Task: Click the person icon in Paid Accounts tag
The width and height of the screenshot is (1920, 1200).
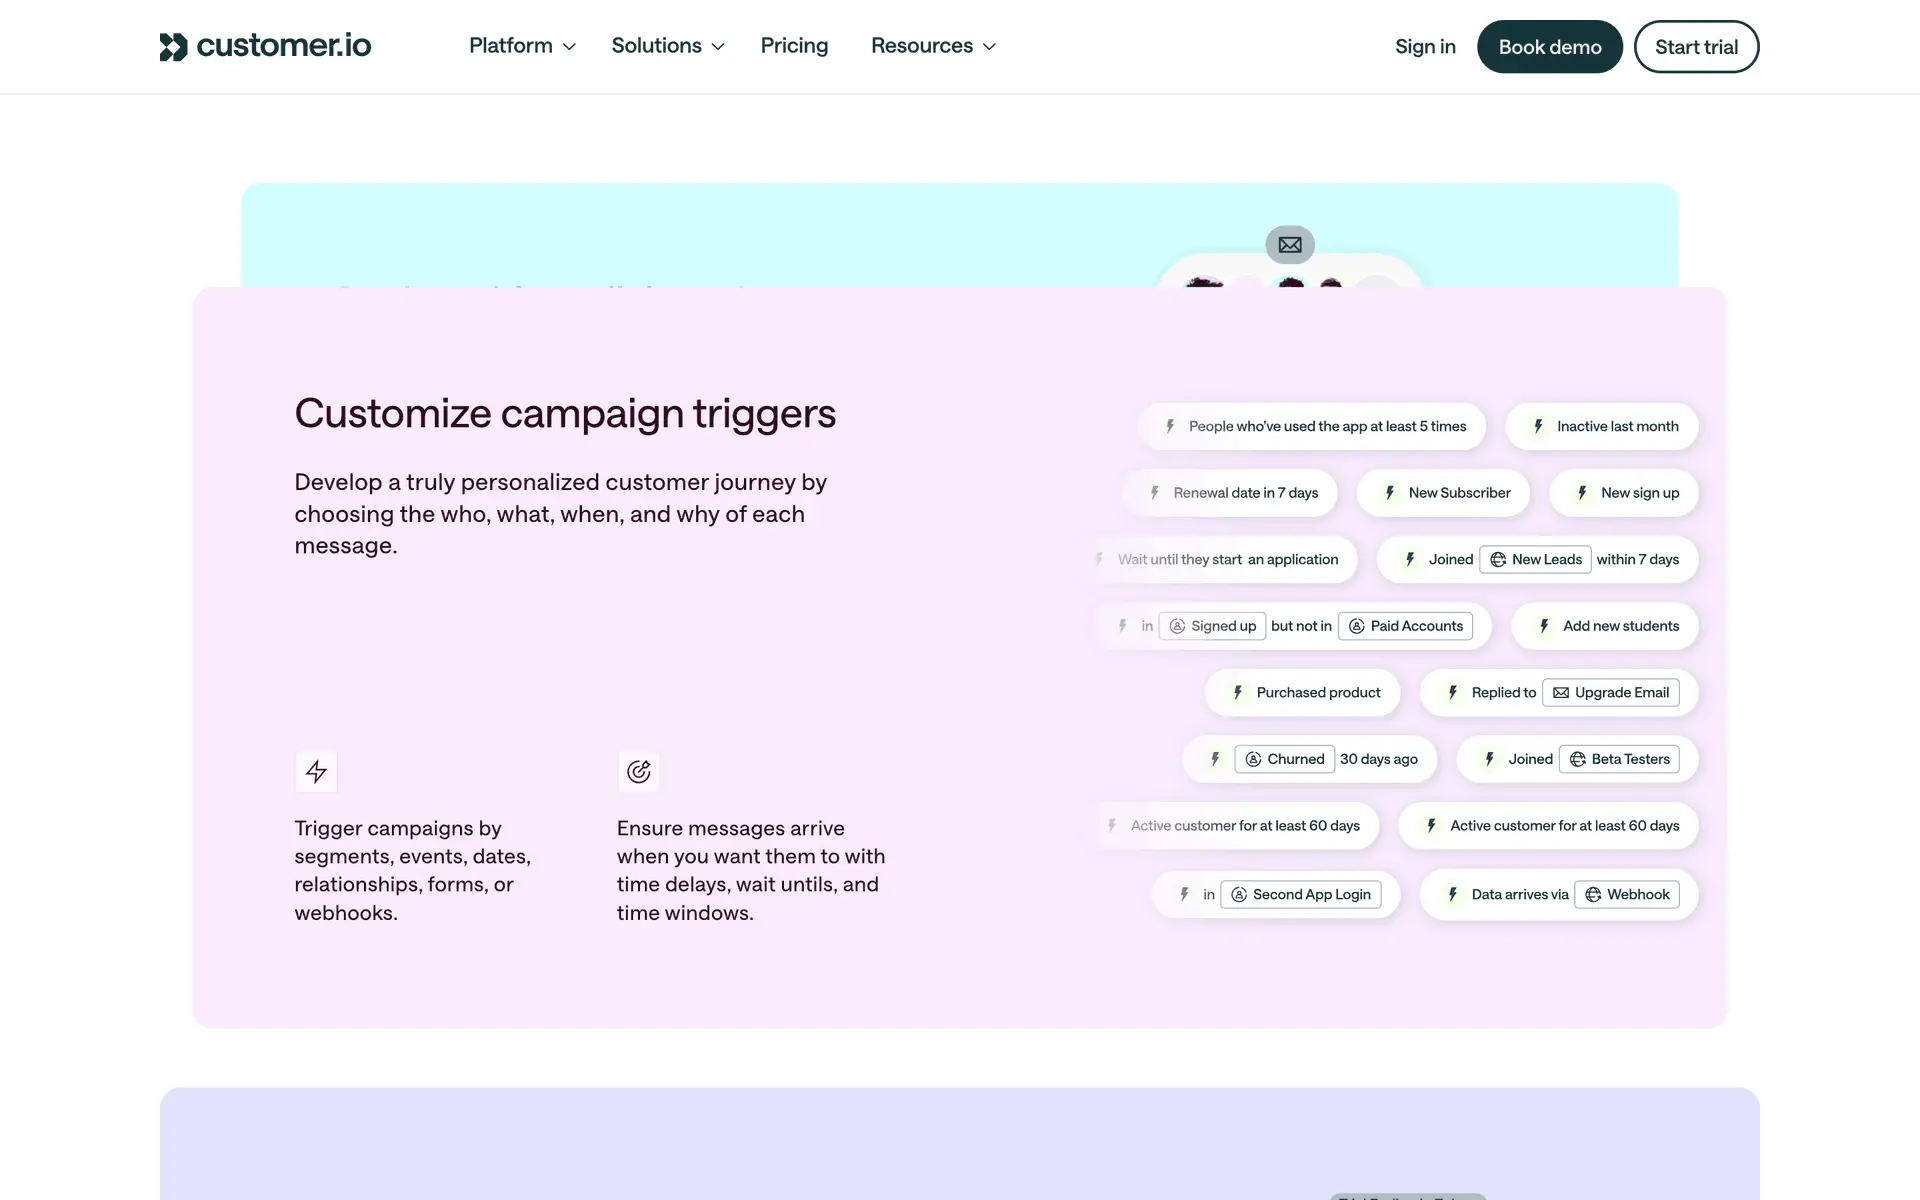Action: point(1357,627)
